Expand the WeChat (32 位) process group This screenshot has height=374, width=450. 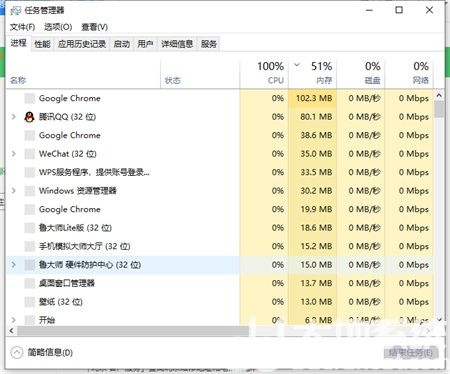tap(14, 154)
